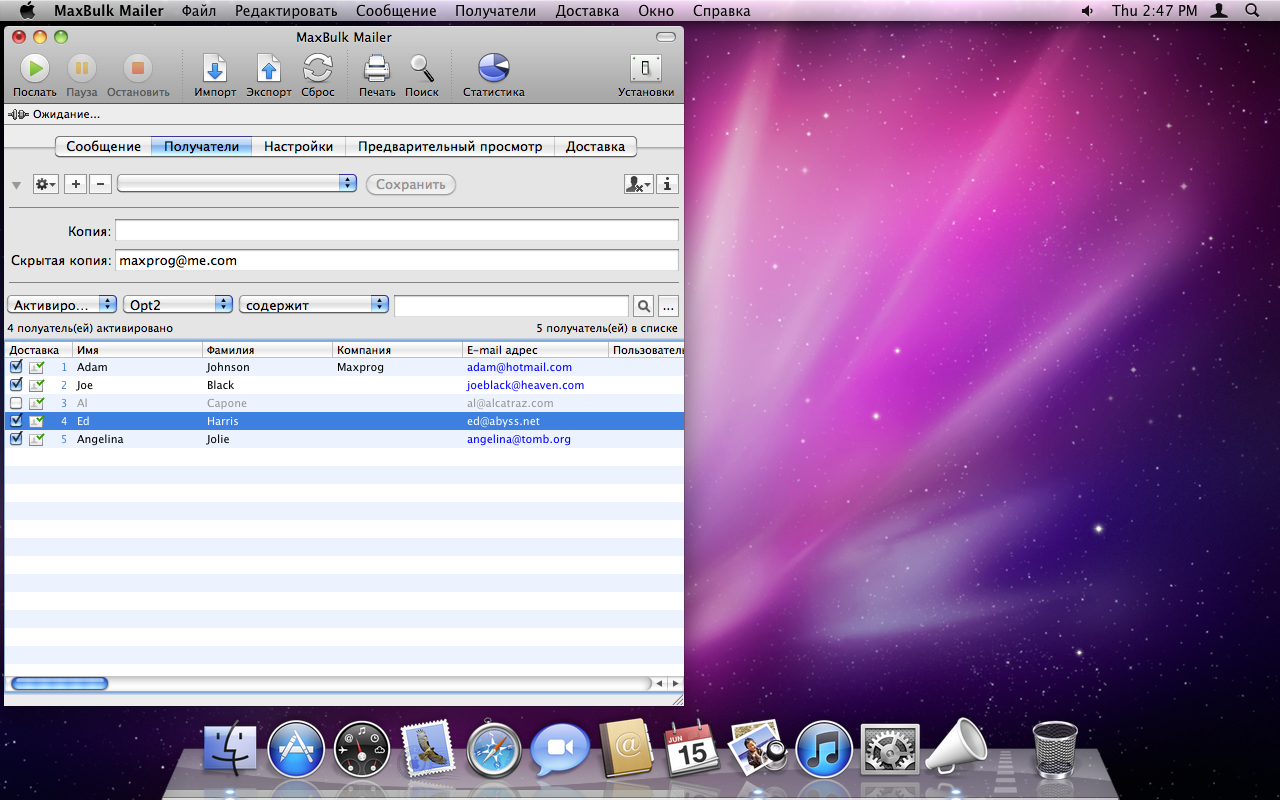Uncheck delivery checkbox for Angelina Jolie
The image size is (1280, 800).
pyautogui.click(x=16, y=439)
